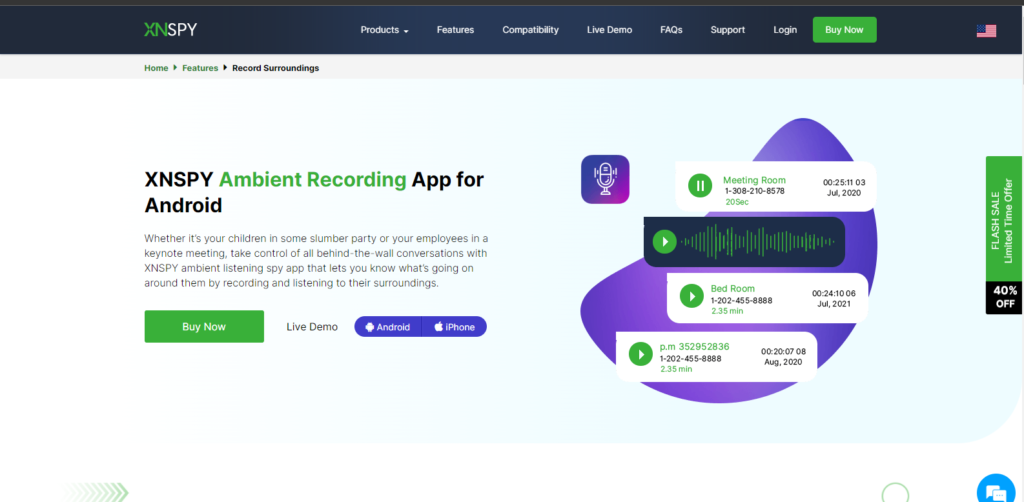1024x502 pixels.
Task: Click the purple microphone recording icon
Action: pos(605,179)
